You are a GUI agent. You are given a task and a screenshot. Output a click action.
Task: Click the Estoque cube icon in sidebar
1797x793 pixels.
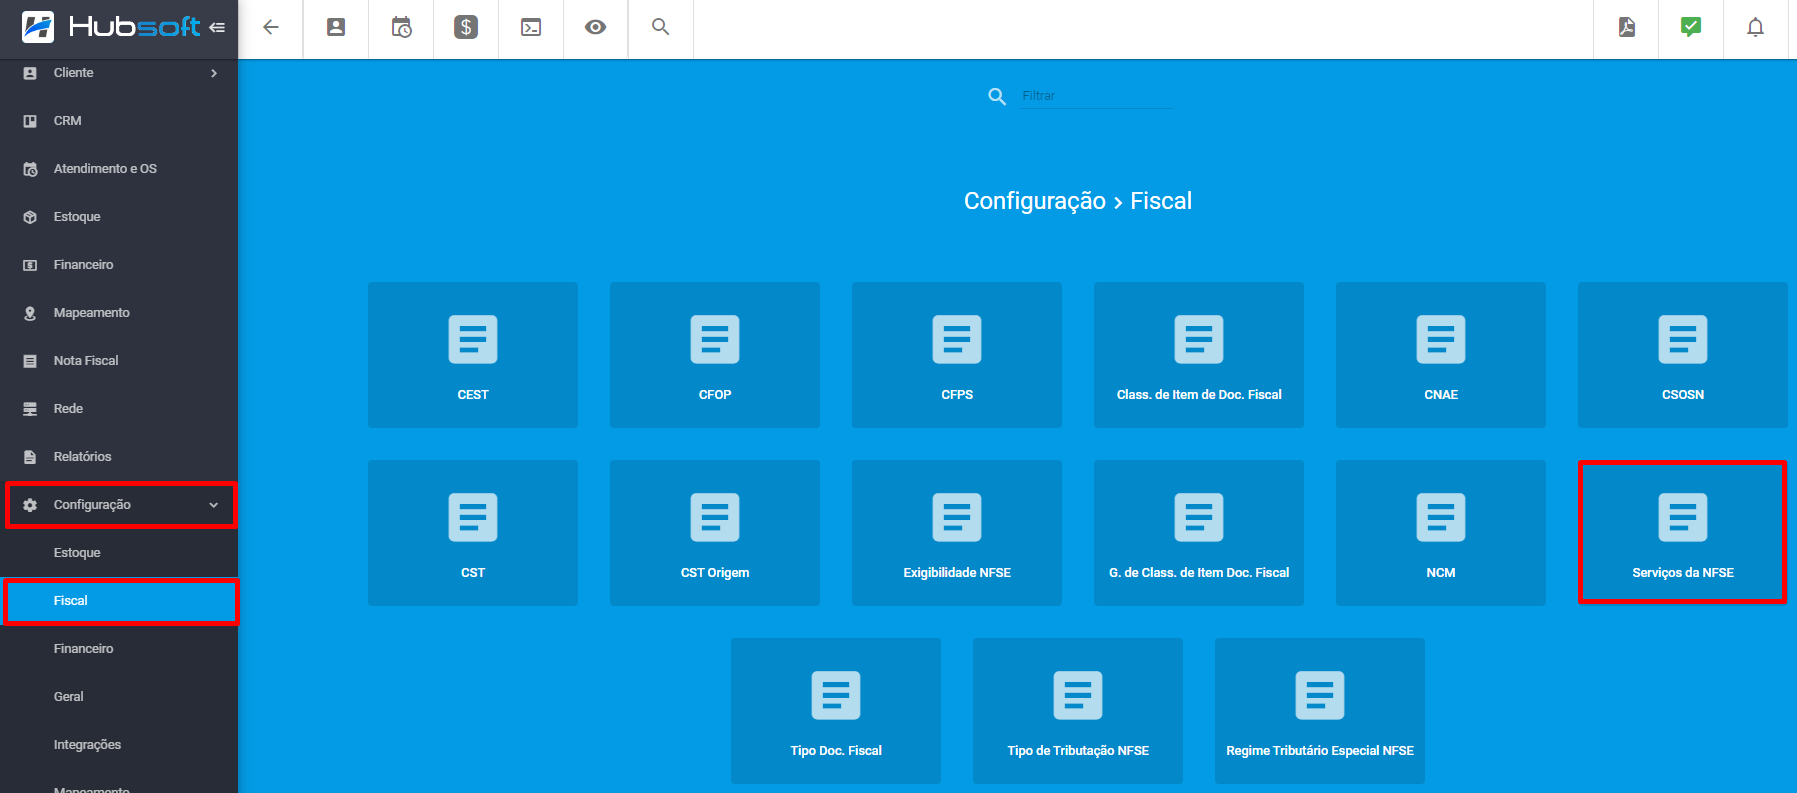click(x=30, y=217)
